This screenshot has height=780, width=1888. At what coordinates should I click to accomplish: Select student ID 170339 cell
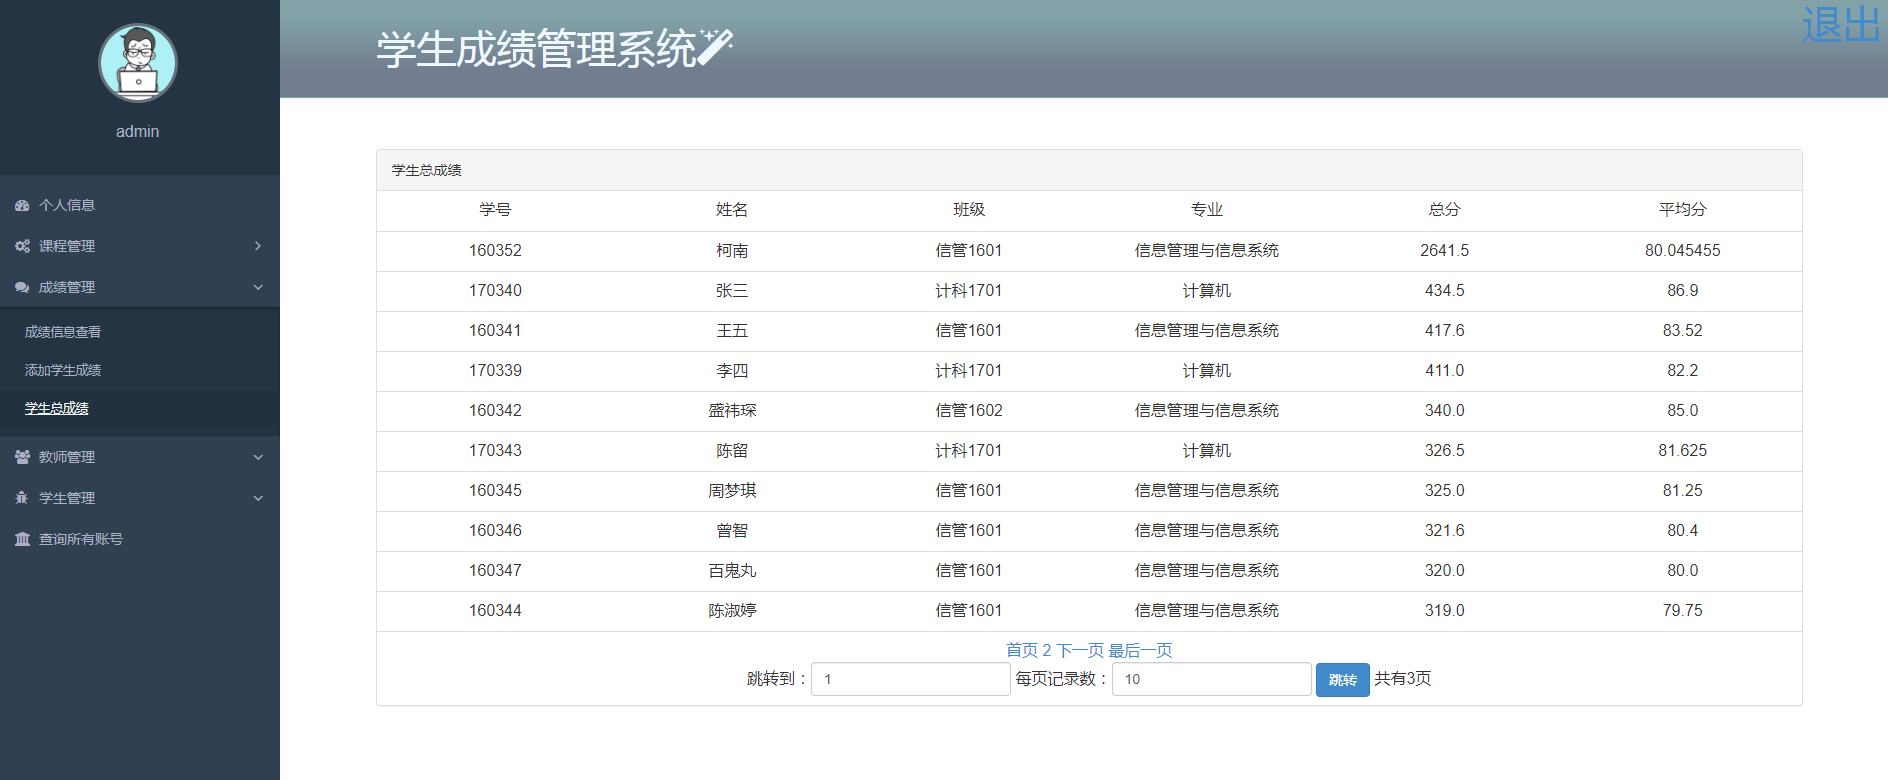[495, 371]
